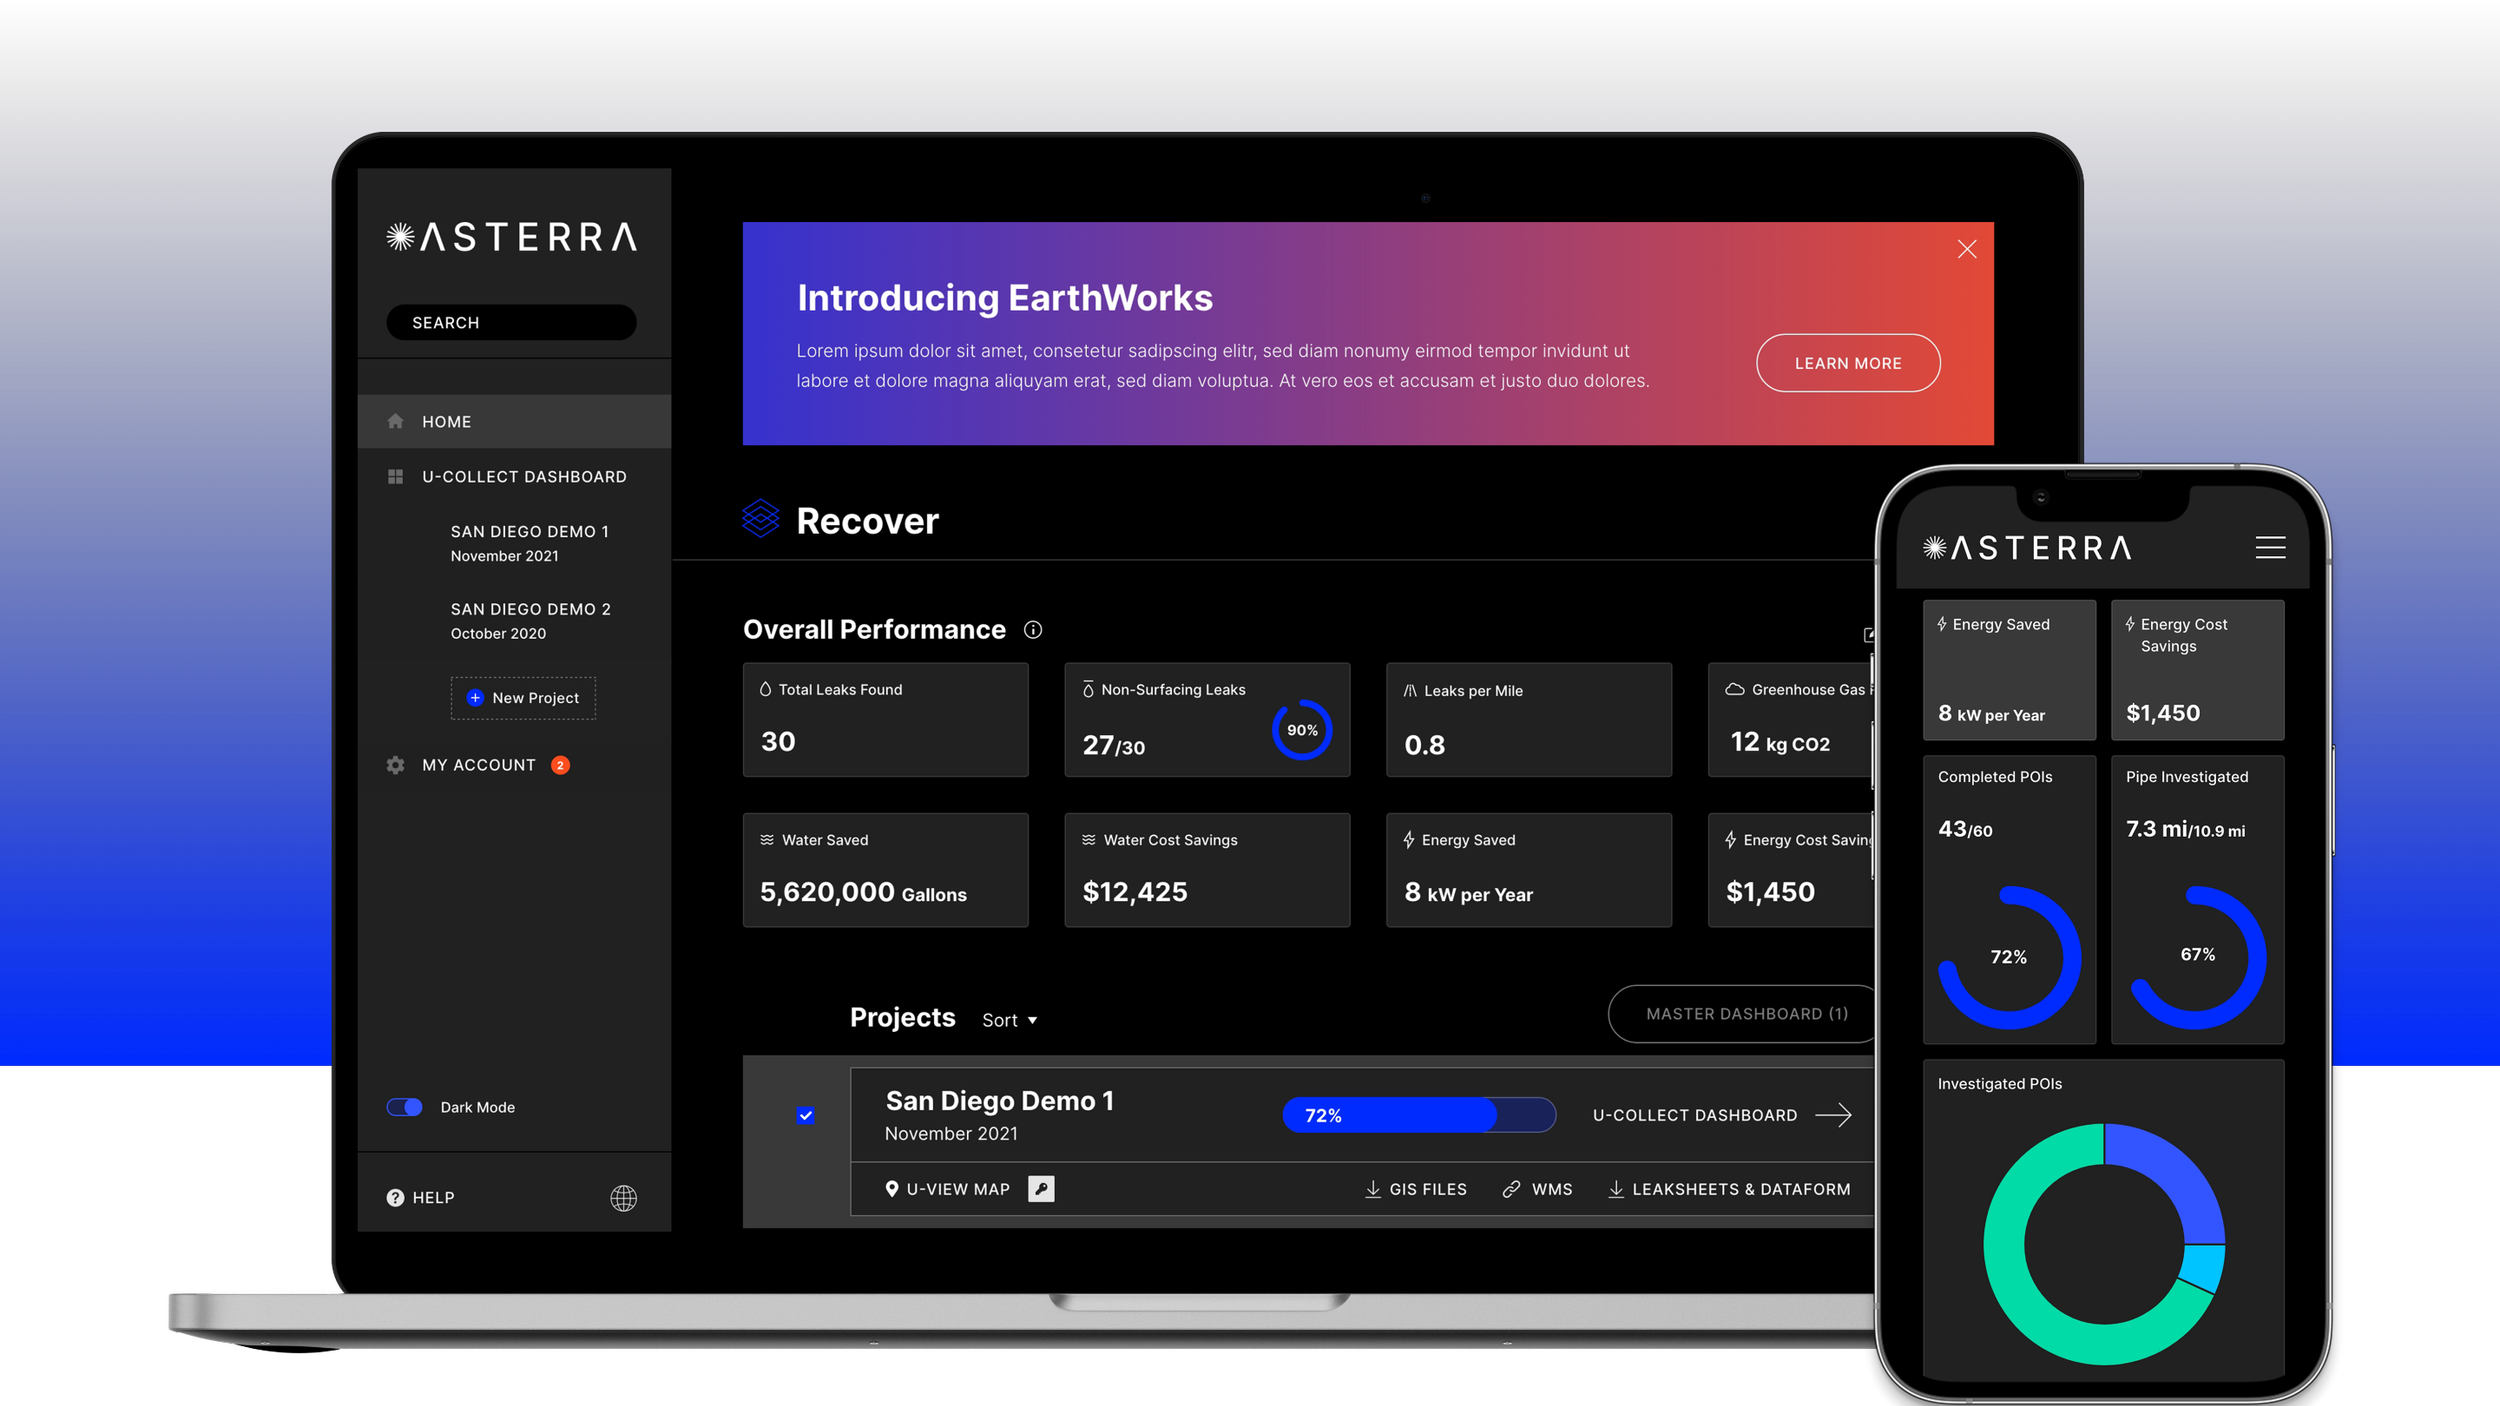Toggle Dark Mode switch in the sidebar
The image size is (2500, 1406).
(x=404, y=1107)
